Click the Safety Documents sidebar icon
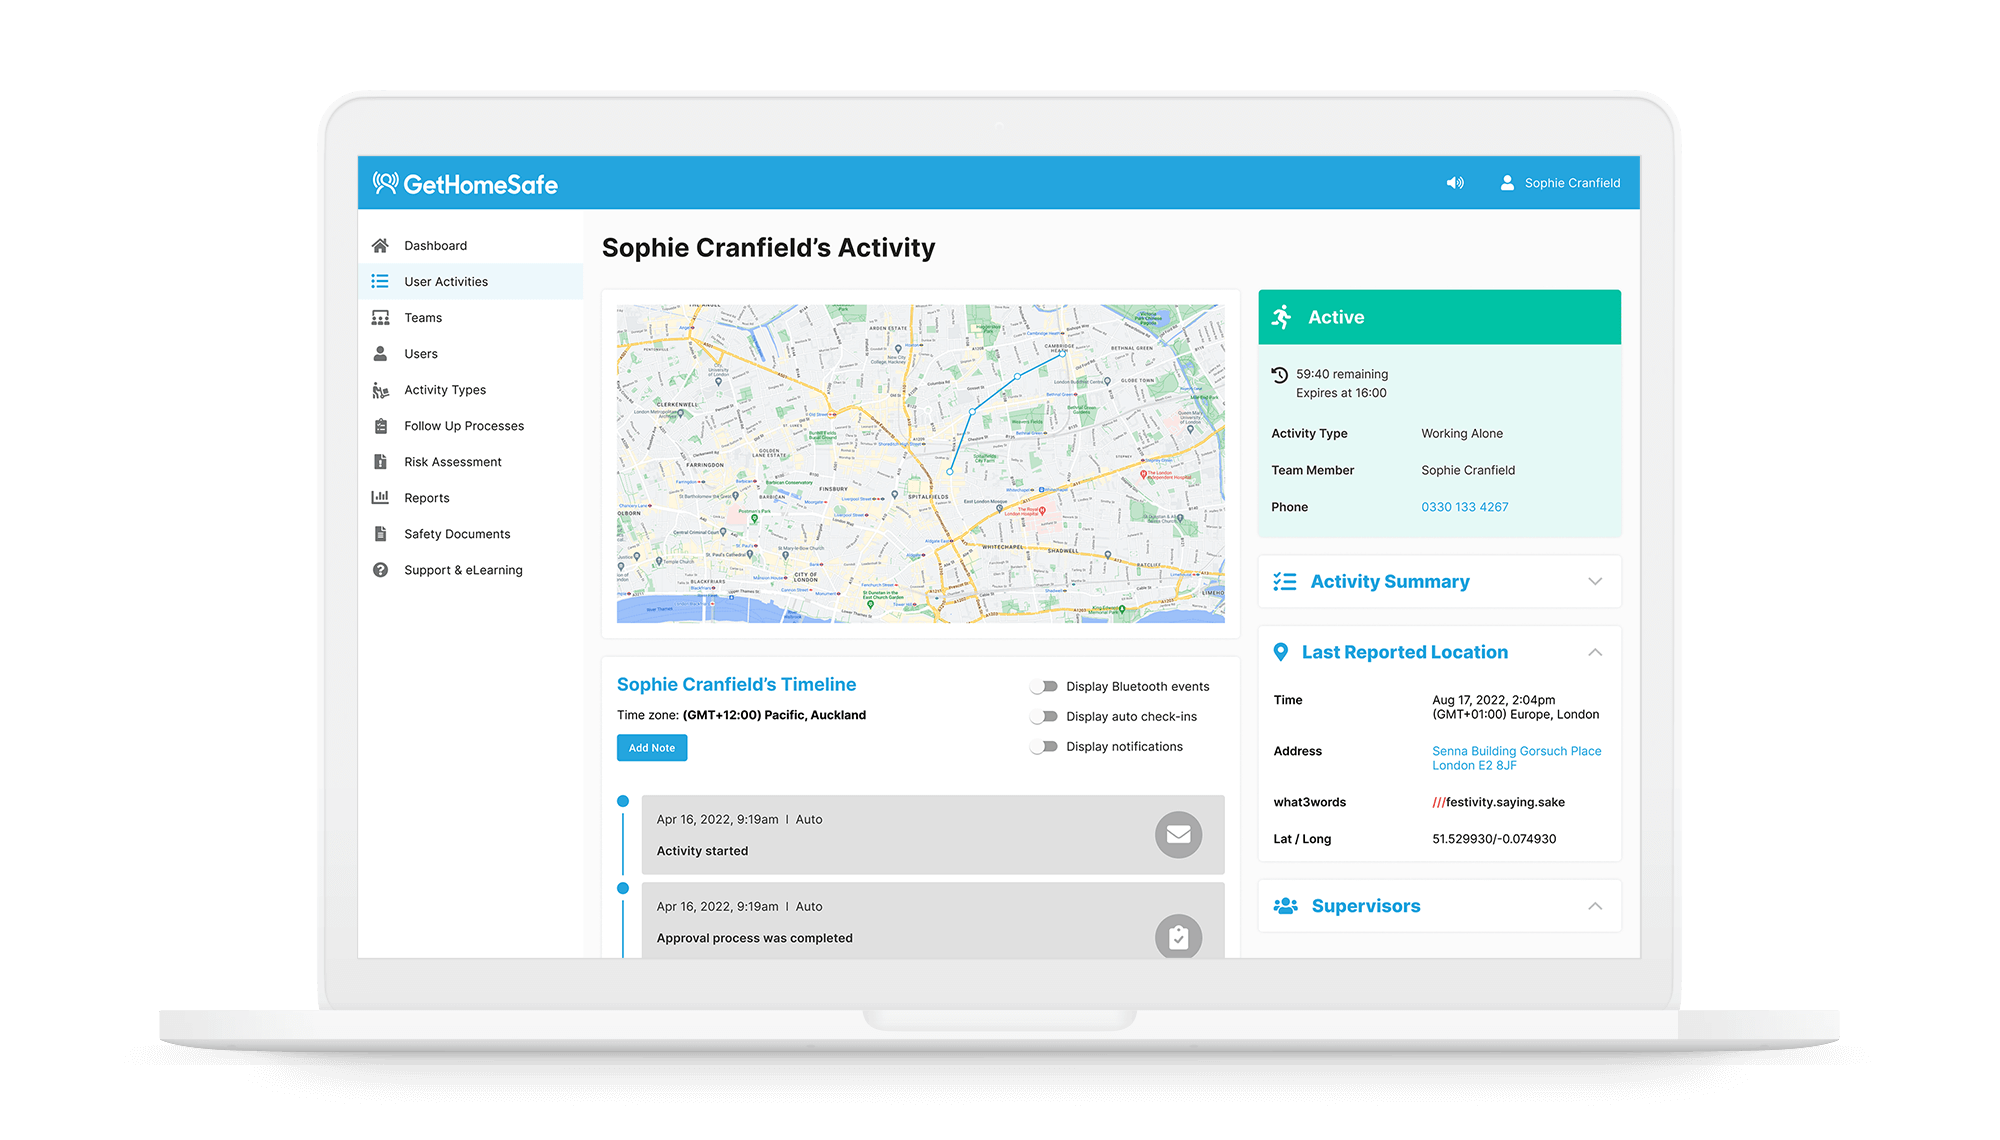 pos(382,534)
